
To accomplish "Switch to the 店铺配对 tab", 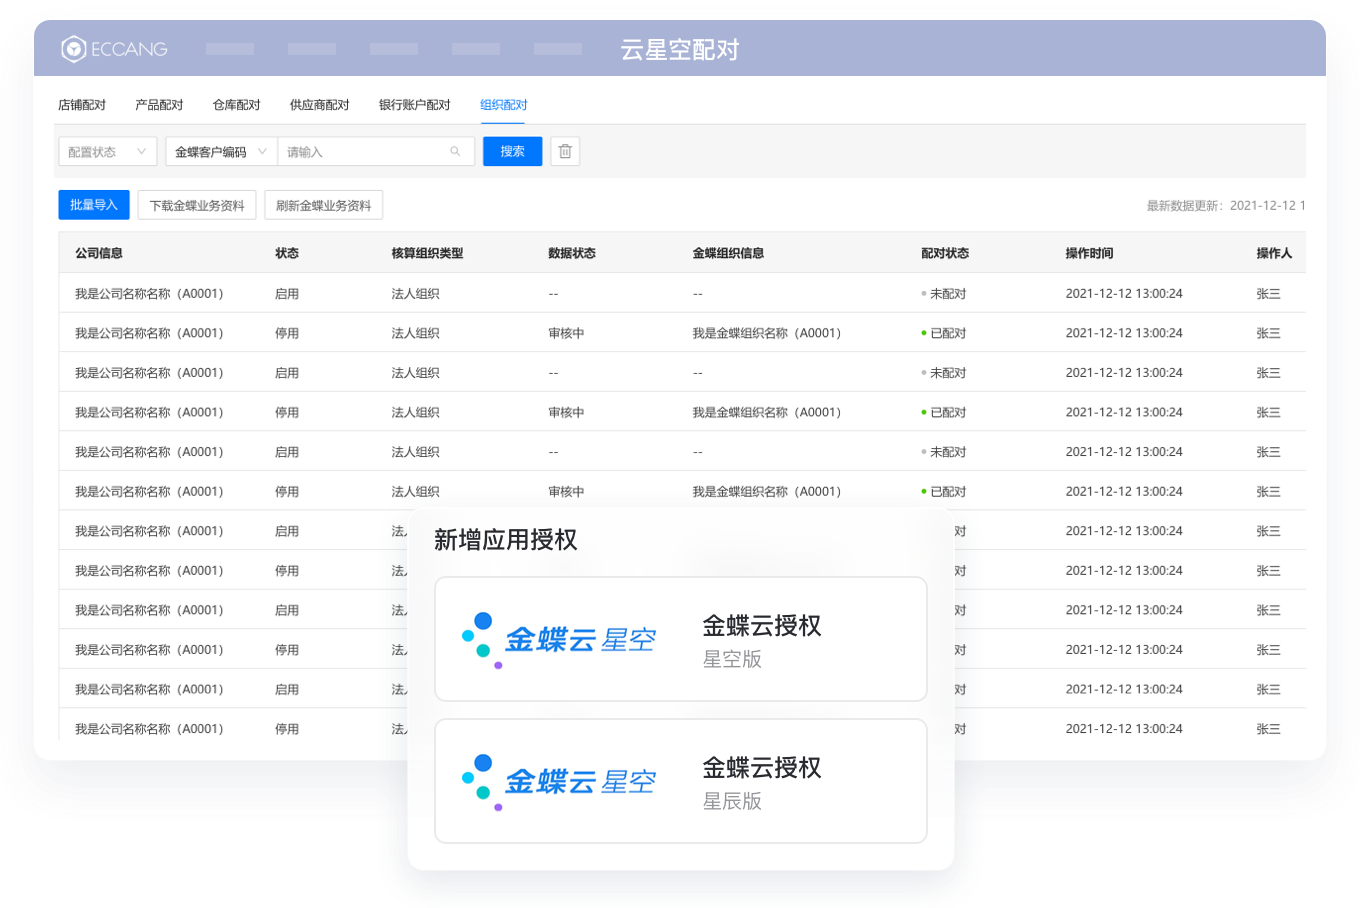I will [x=82, y=105].
